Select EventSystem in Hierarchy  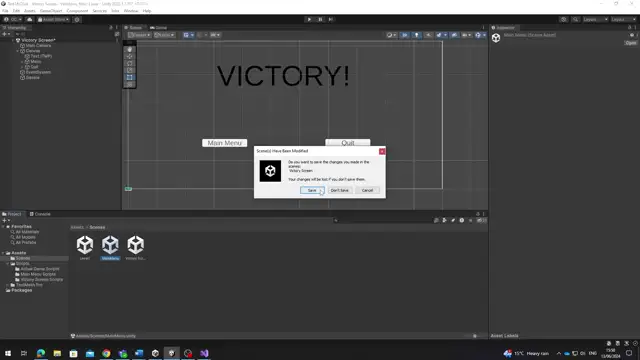tap(36, 72)
